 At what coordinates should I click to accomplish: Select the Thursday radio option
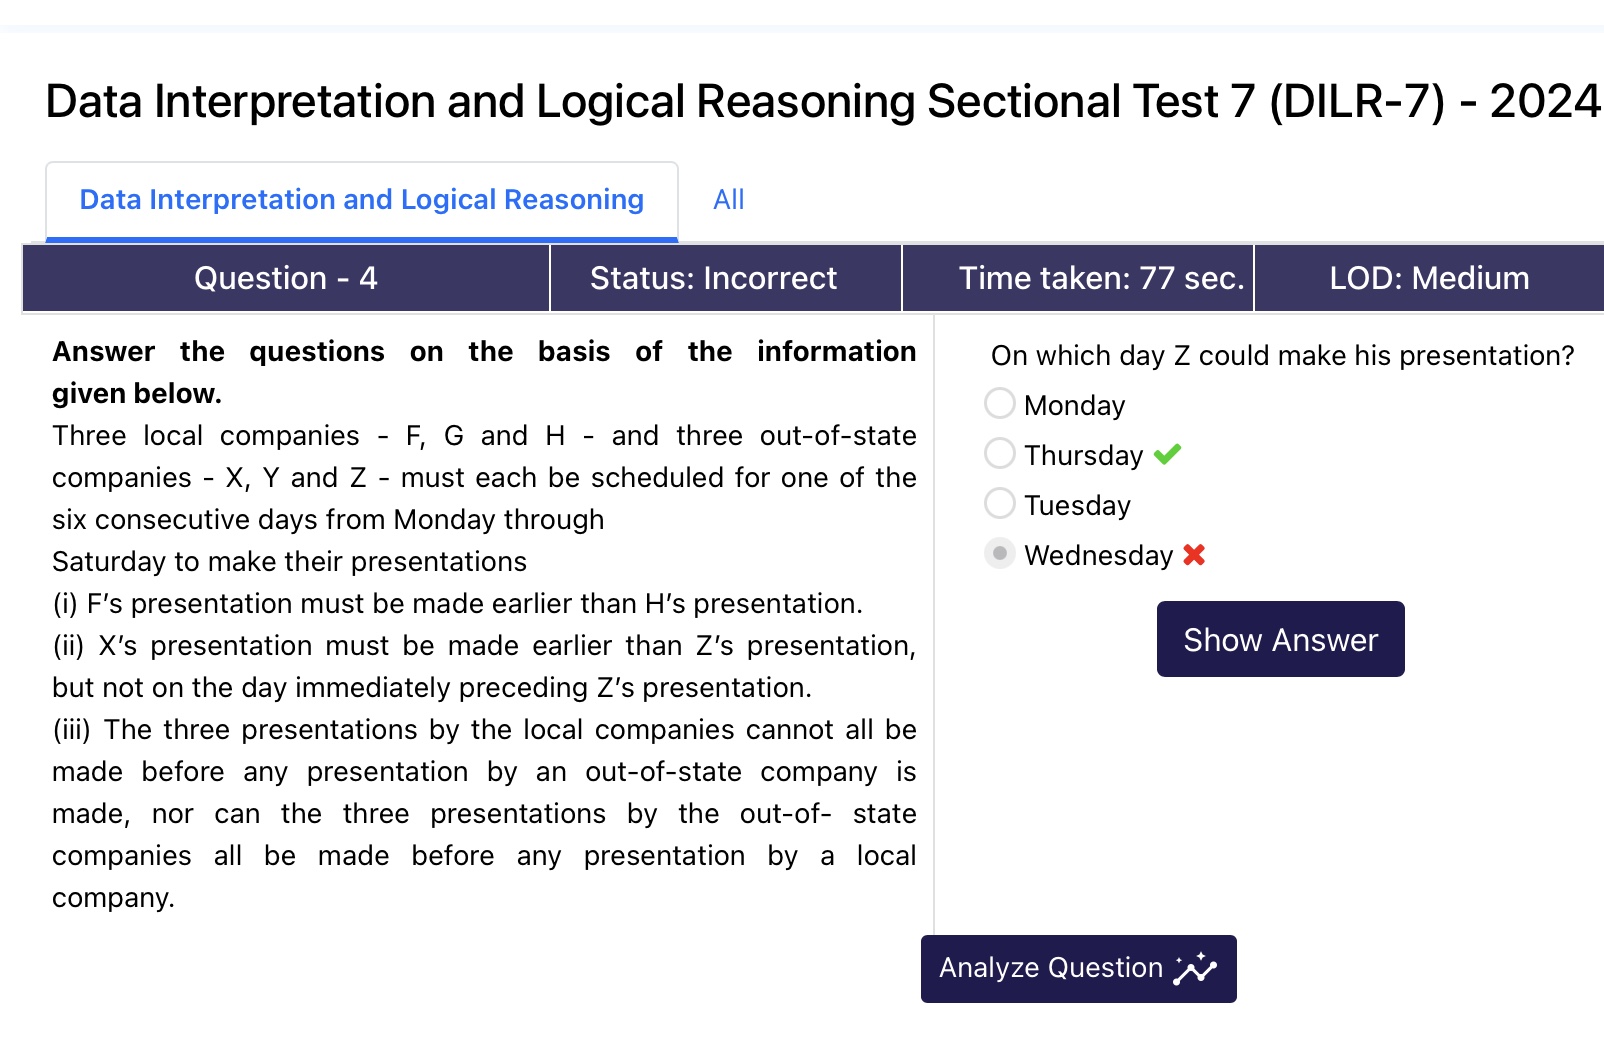999,453
